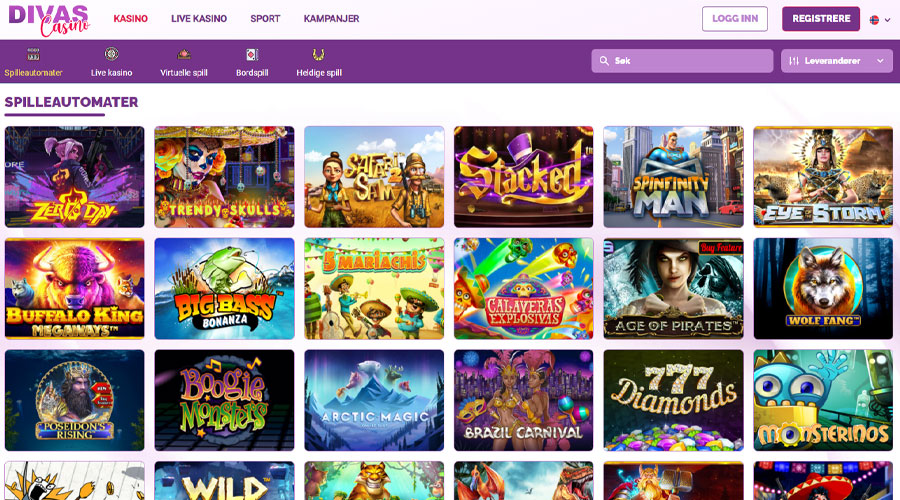Open the KASINO menu item

(x=130, y=18)
